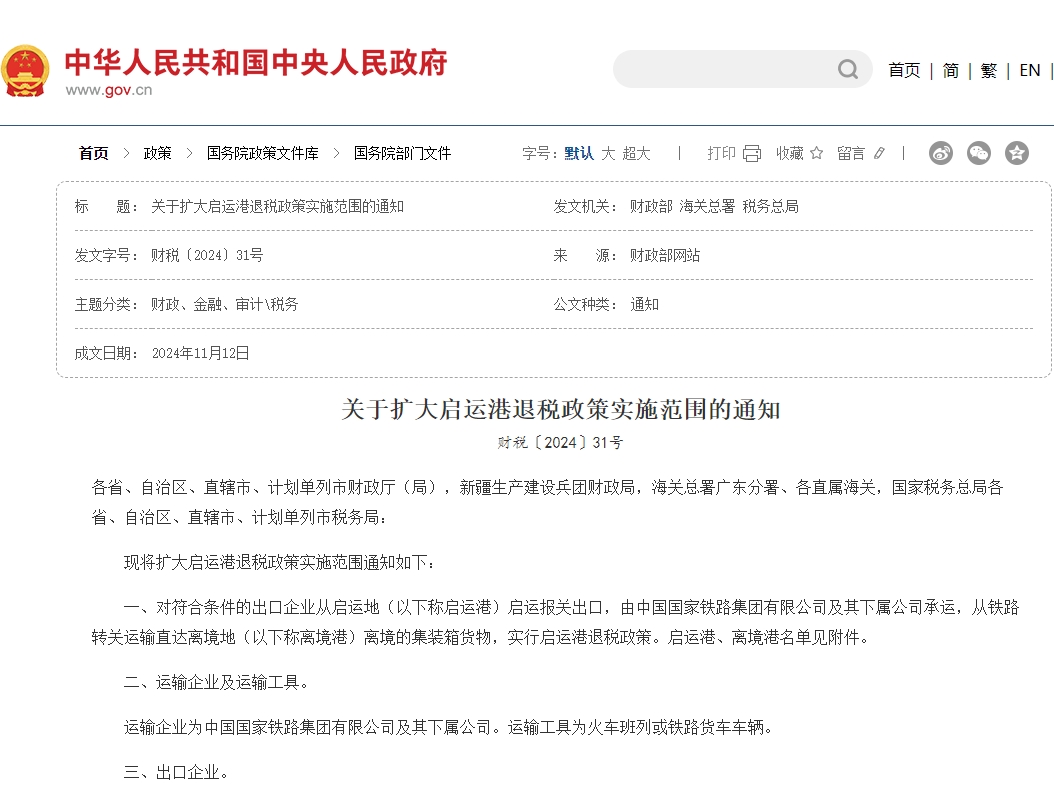Click the star icon next to 收藏

[816, 153]
